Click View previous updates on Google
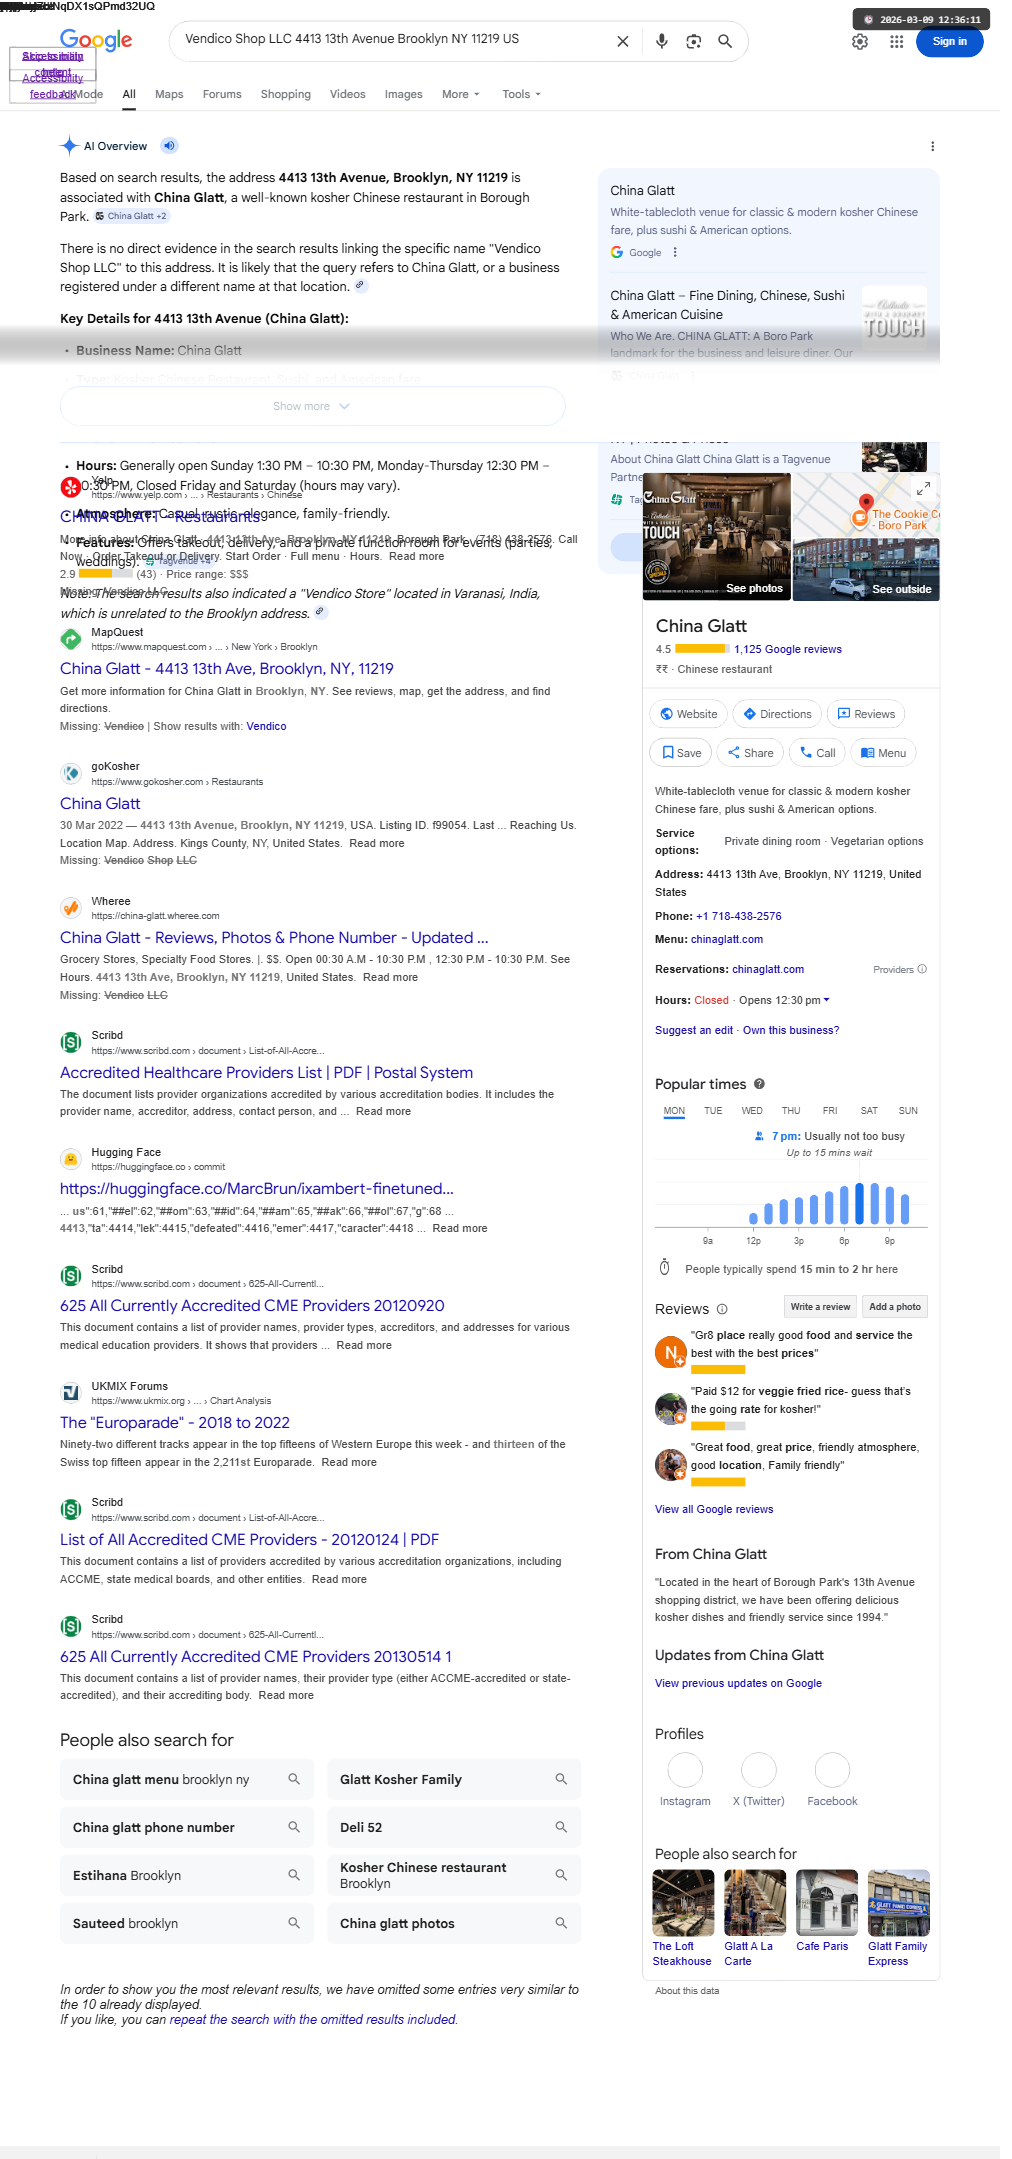Screen dimensions: 1012x2159 click(738, 1684)
